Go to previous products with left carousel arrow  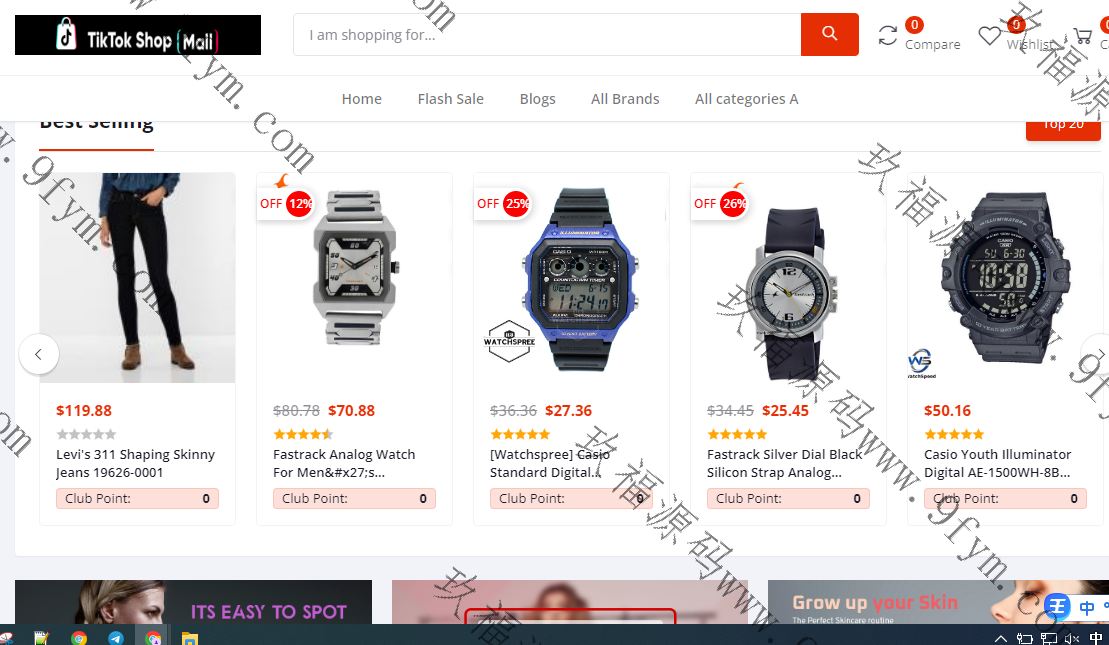pos(39,354)
